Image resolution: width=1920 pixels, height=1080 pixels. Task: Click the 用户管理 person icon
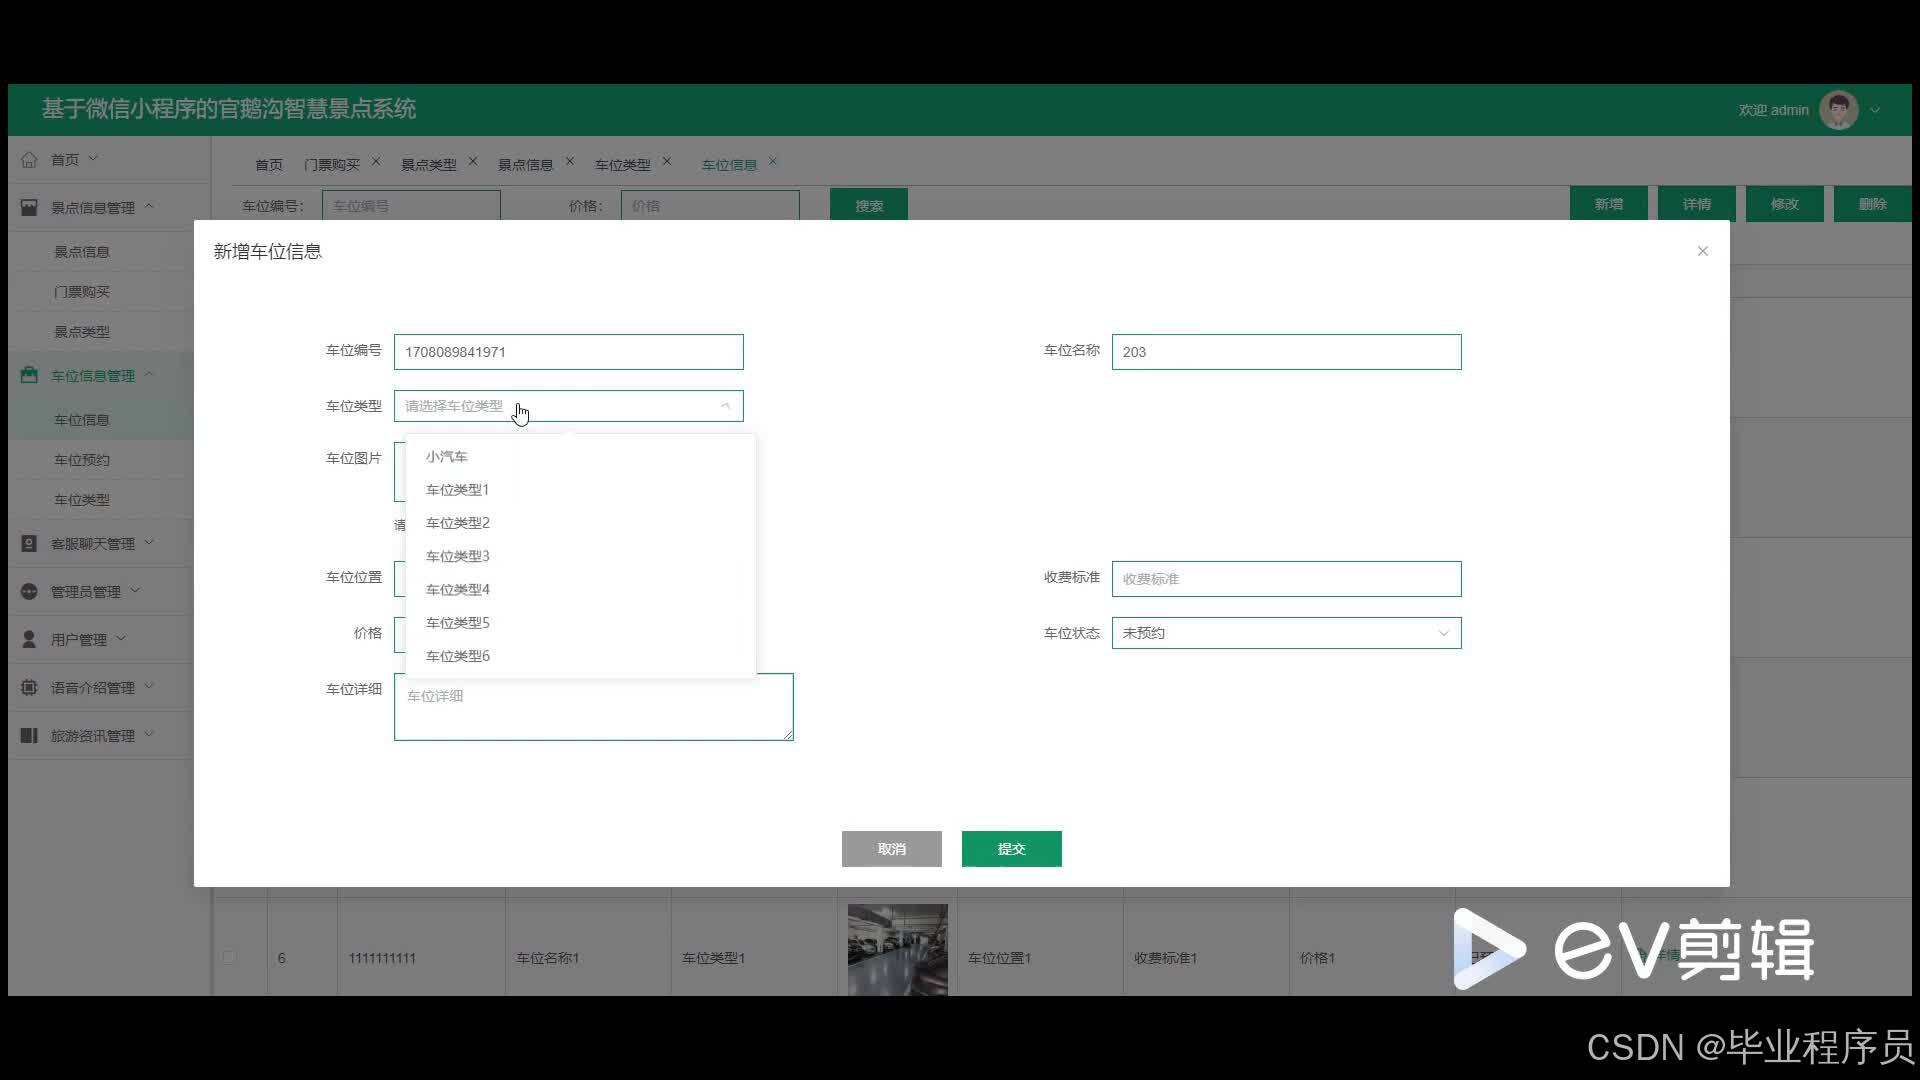pos(29,640)
